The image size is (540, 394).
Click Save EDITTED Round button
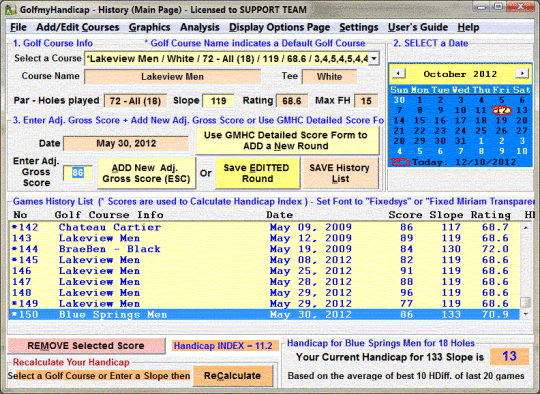point(257,173)
